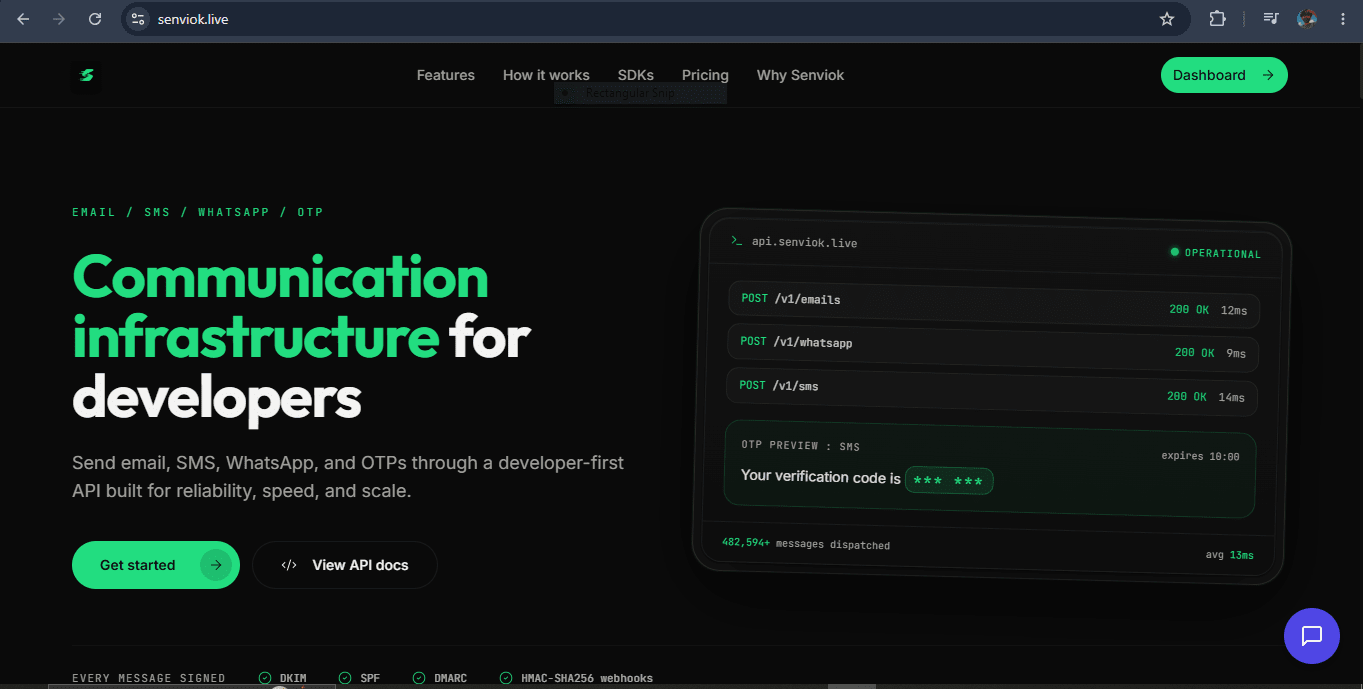Bookmark this page with star icon
The height and width of the screenshot is (689, 1363).
(x=1166, y=19)
